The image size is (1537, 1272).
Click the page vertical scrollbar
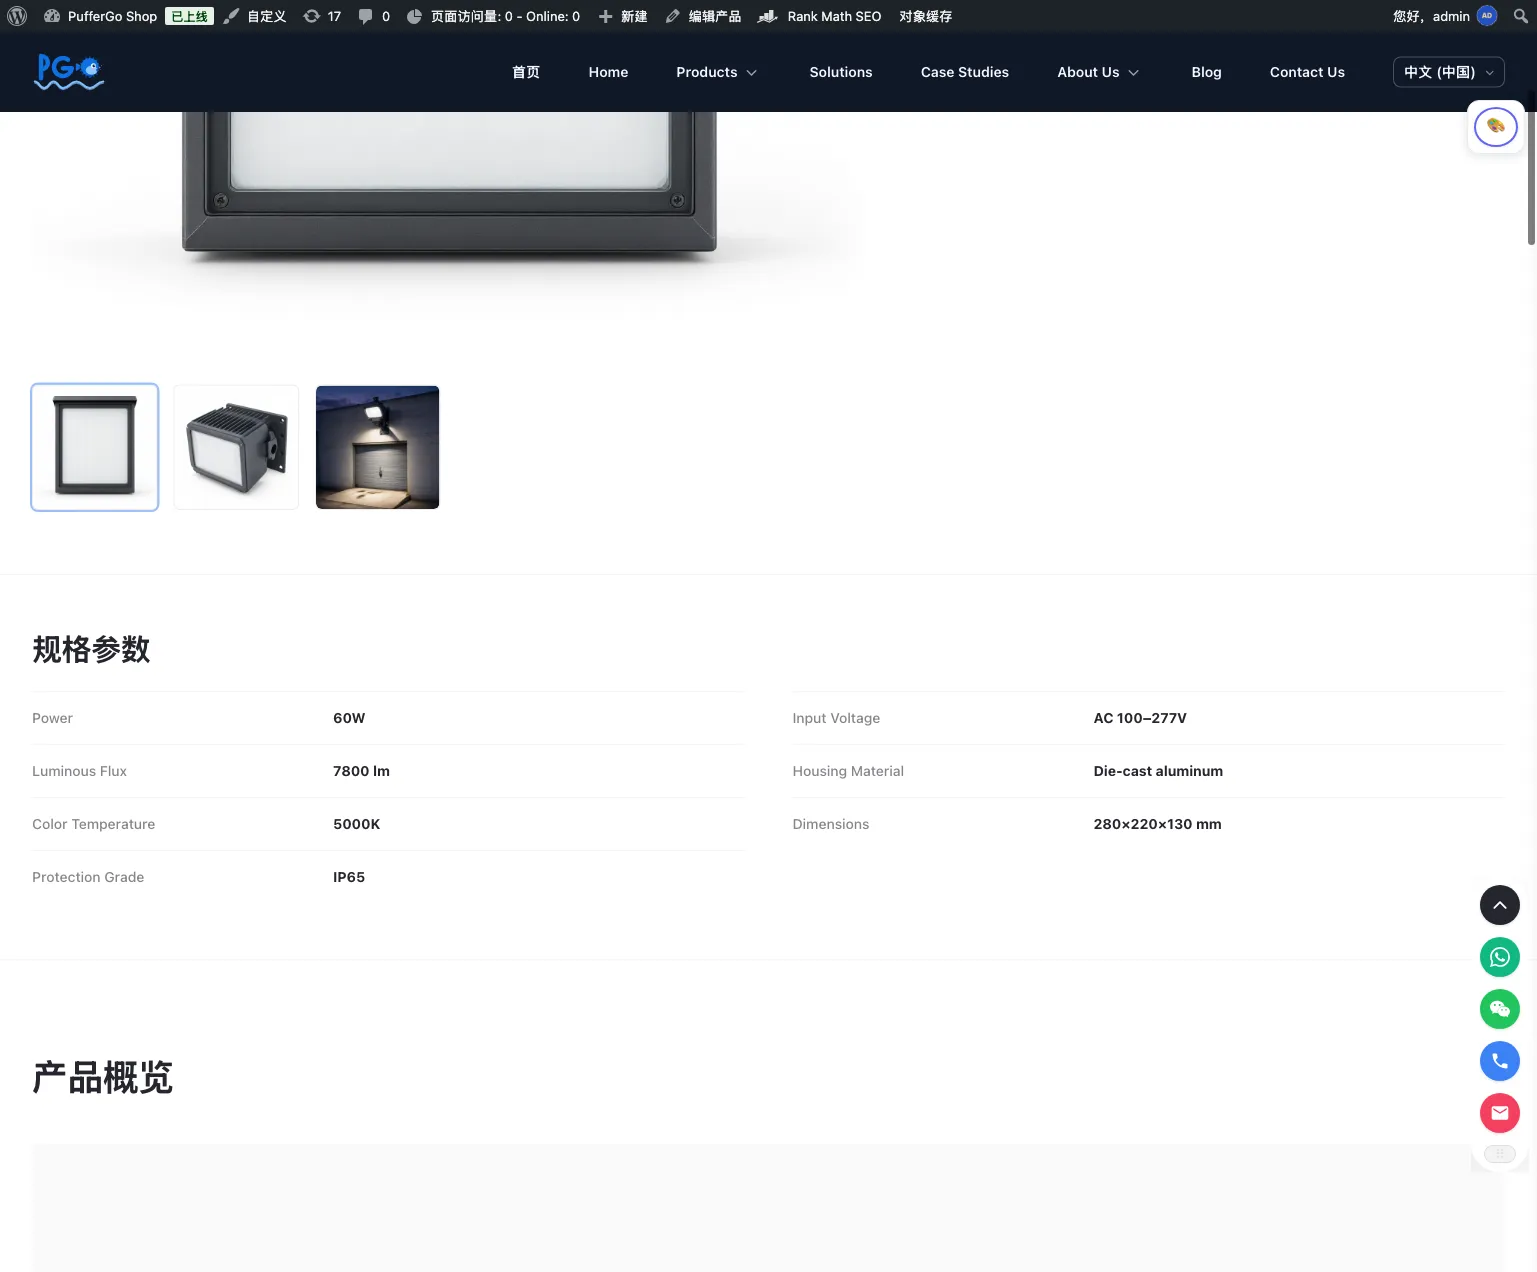tap(1531, 170)
